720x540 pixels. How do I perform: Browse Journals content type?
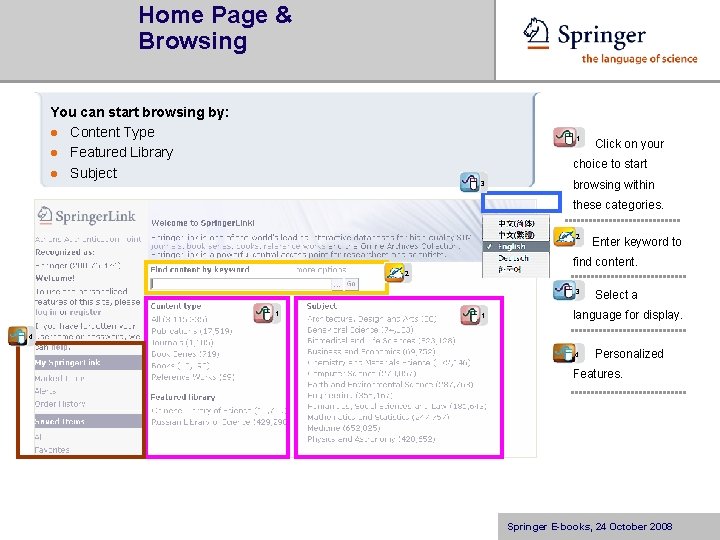(182, 343)
